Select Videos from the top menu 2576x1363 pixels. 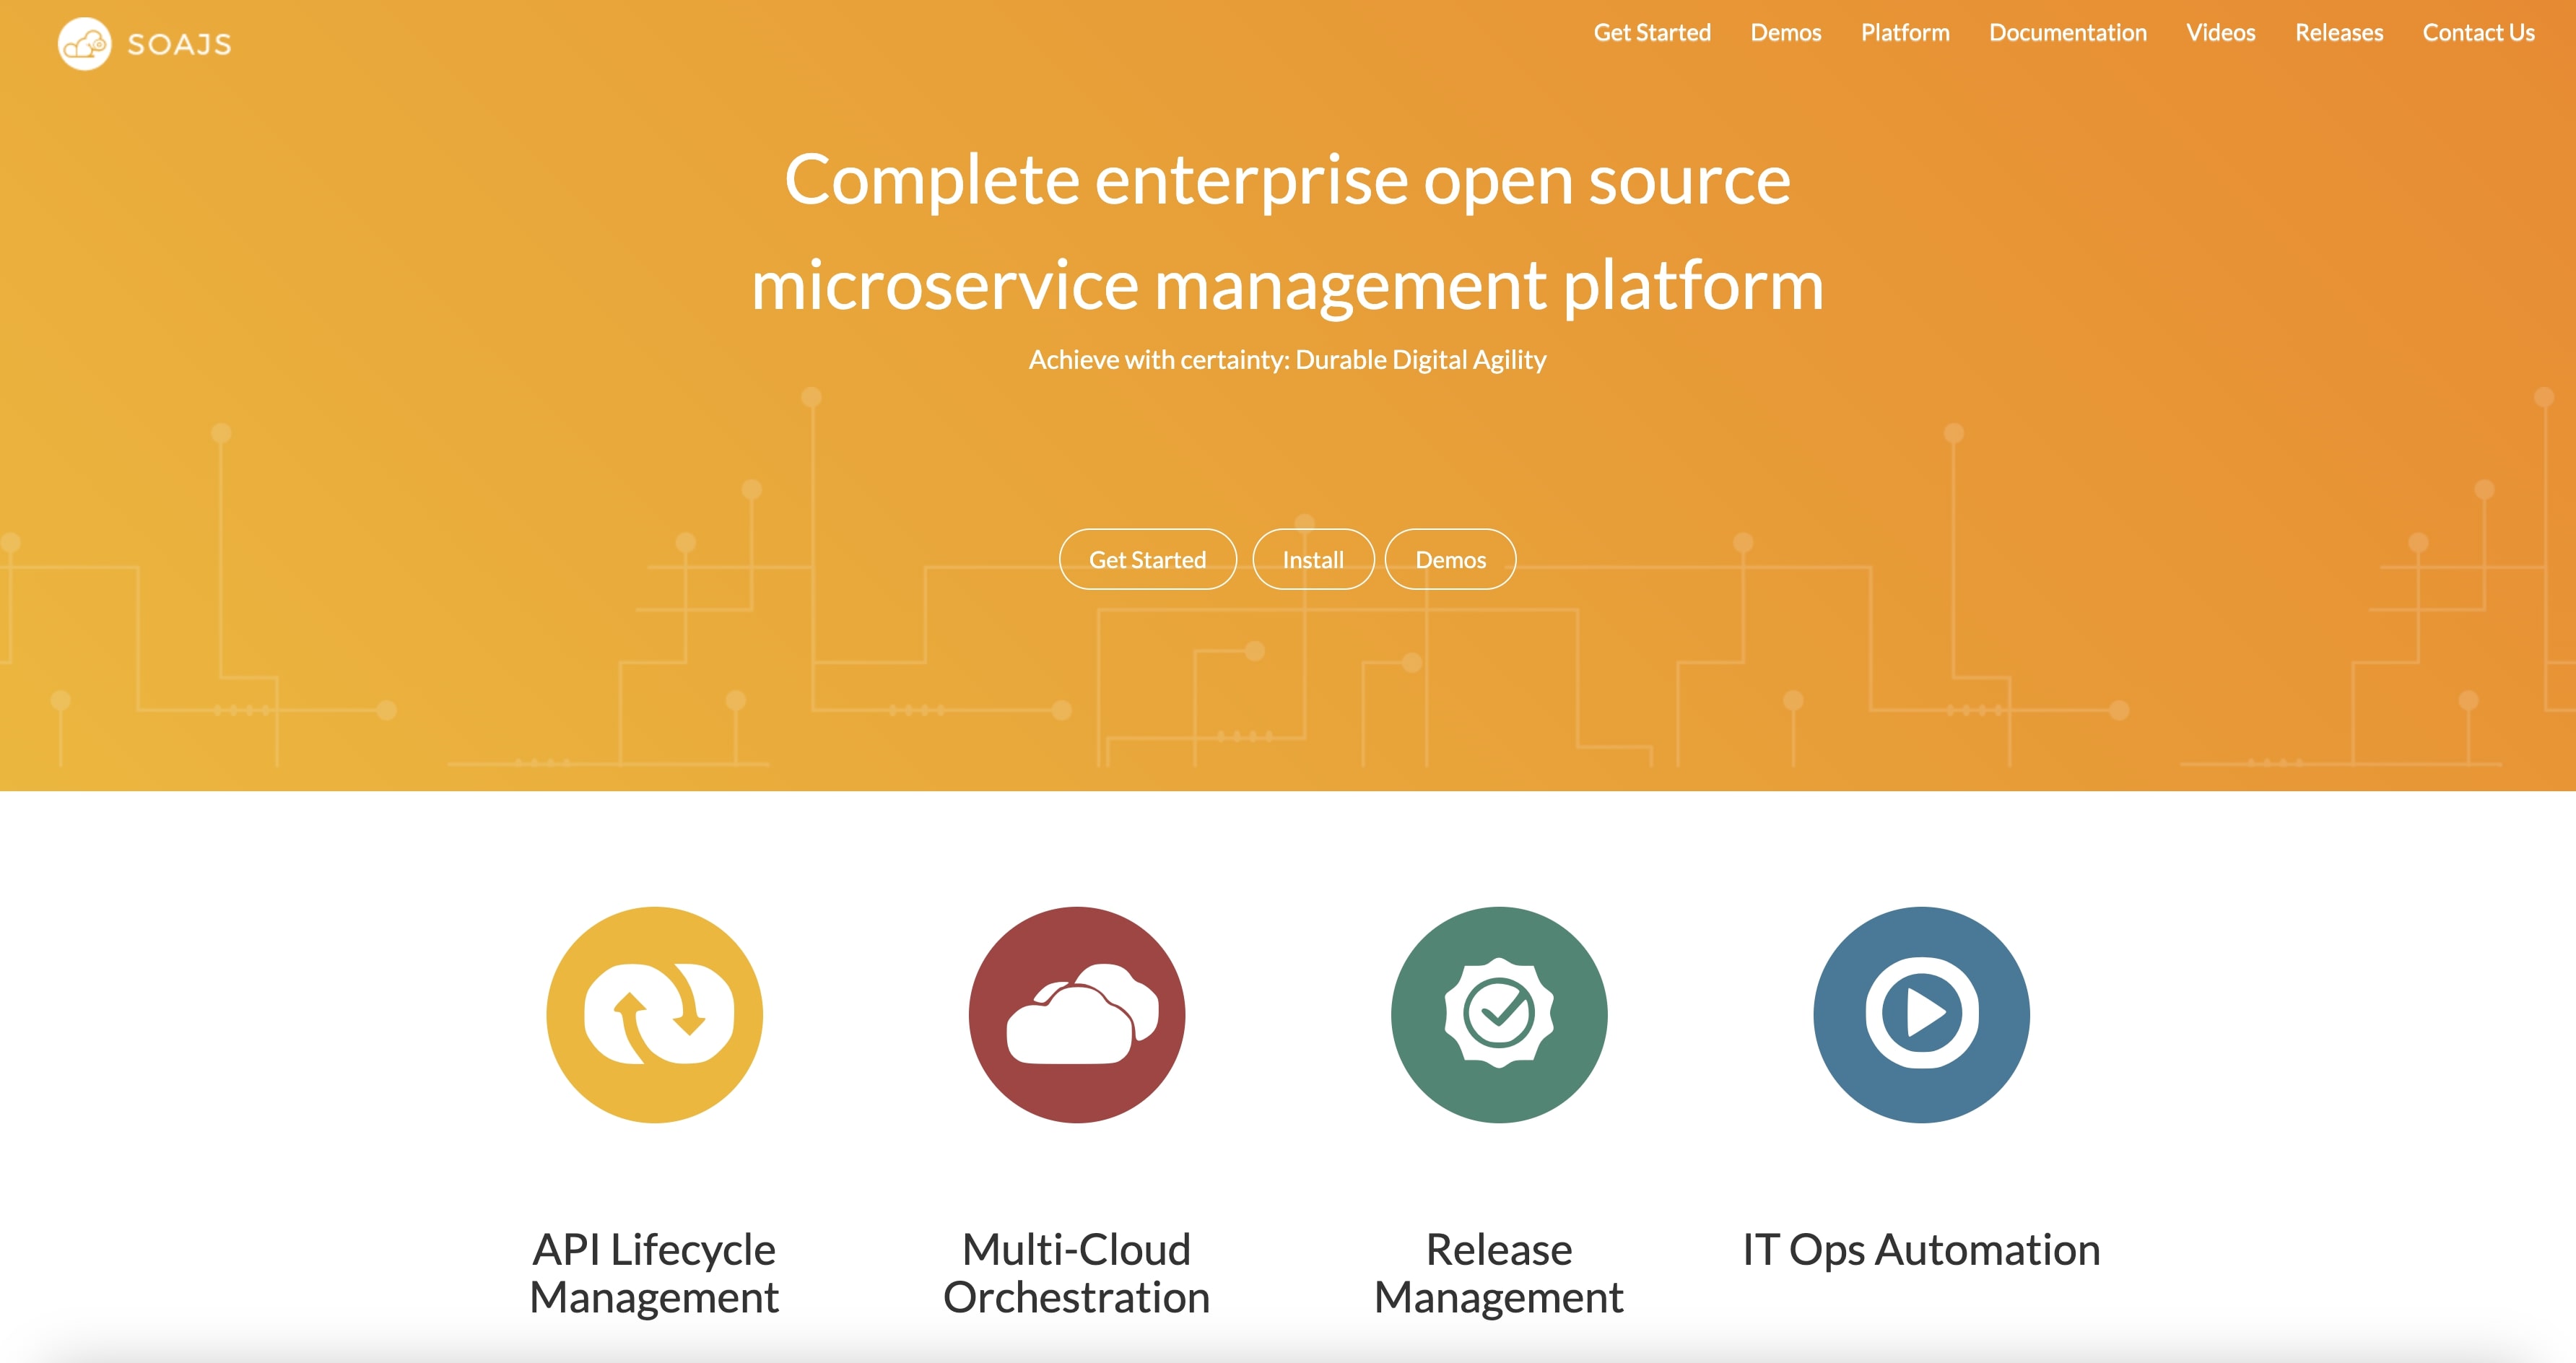2220,33
